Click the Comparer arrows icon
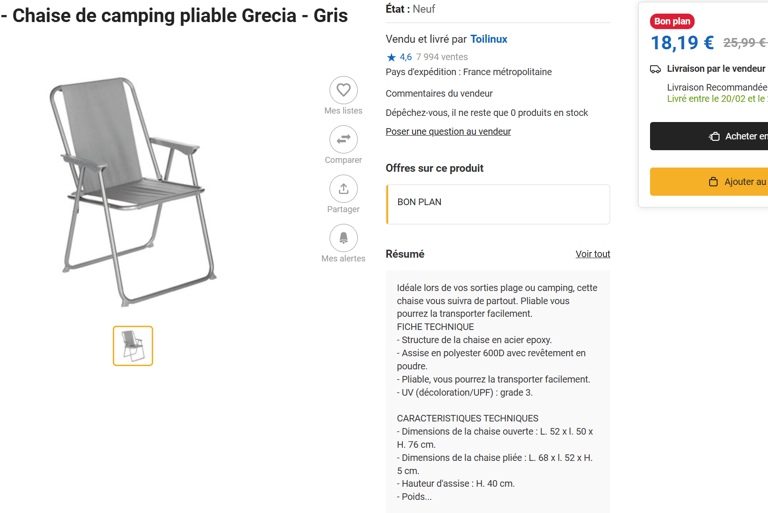The height and width of the screenshot is (513, 768). pyautogui.click(x=343, y=139)
